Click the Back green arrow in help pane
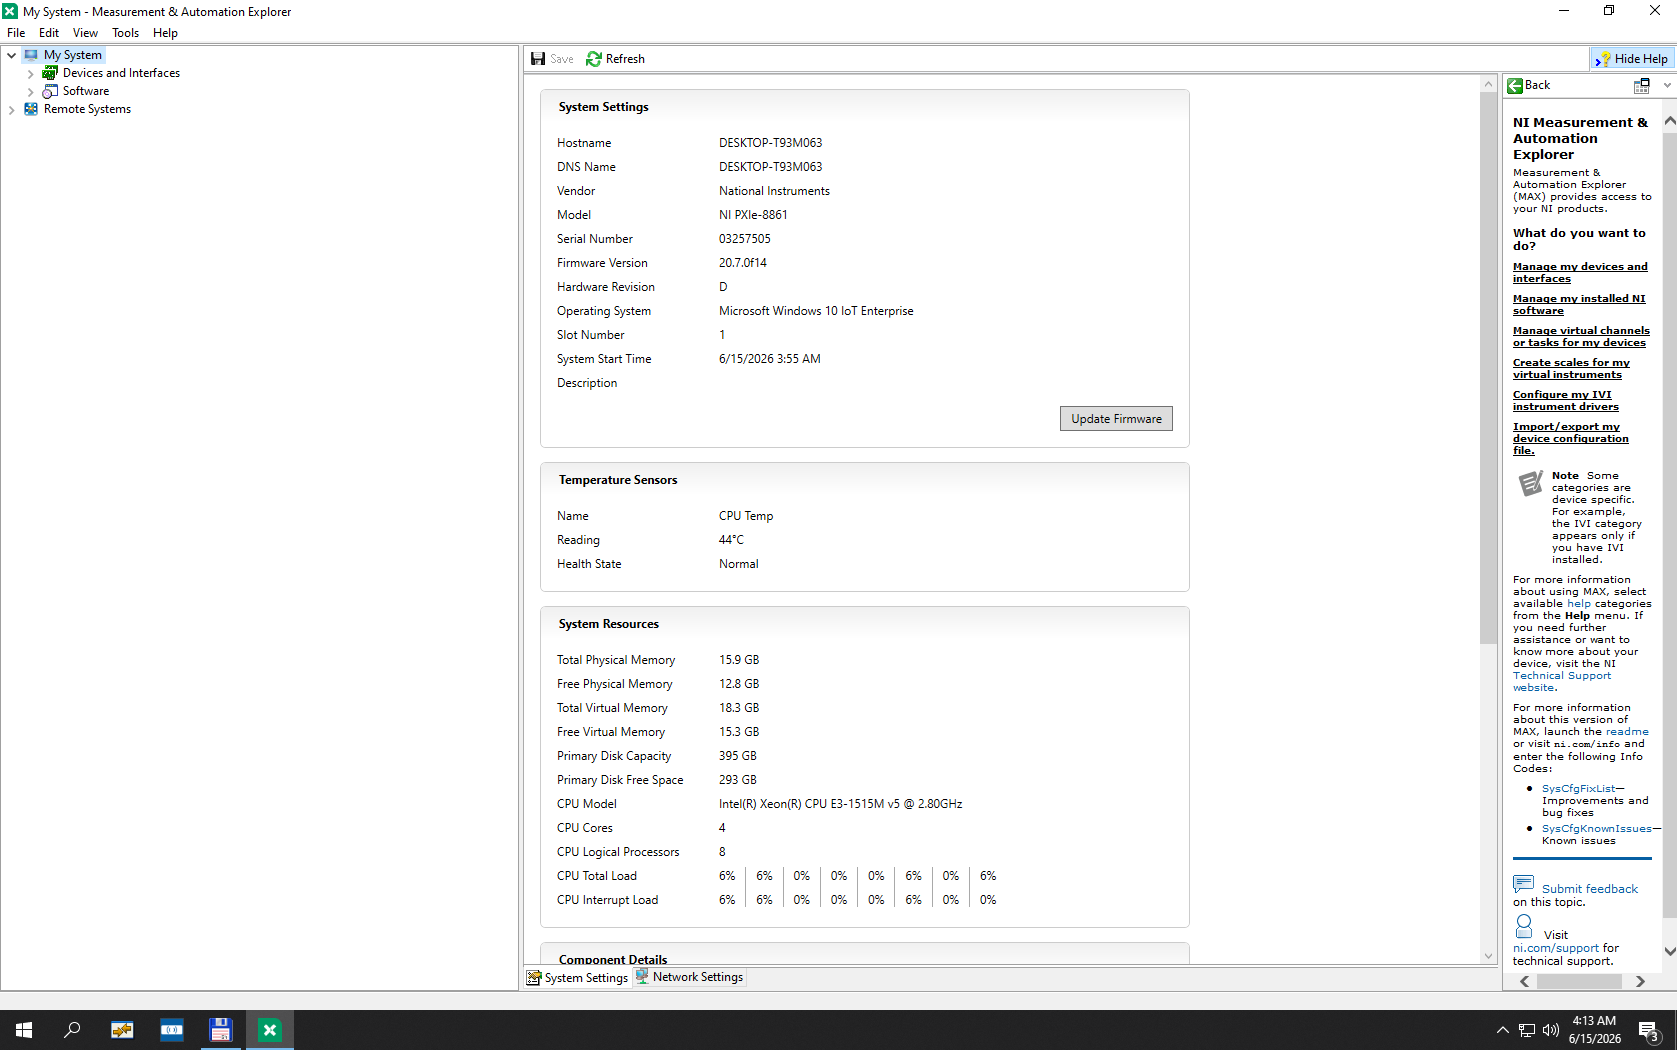 click(1515, 86)
